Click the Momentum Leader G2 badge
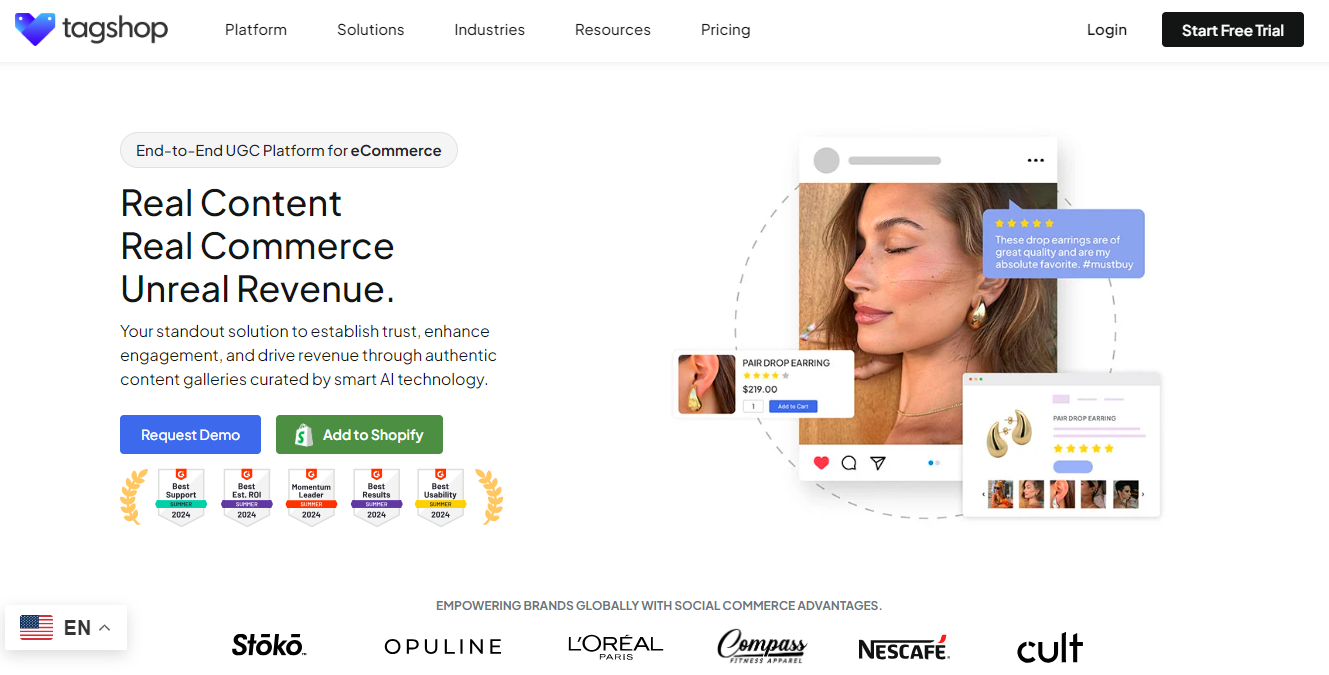The width and height of the screenshot is (1329, 675). [x=311, y=496]
